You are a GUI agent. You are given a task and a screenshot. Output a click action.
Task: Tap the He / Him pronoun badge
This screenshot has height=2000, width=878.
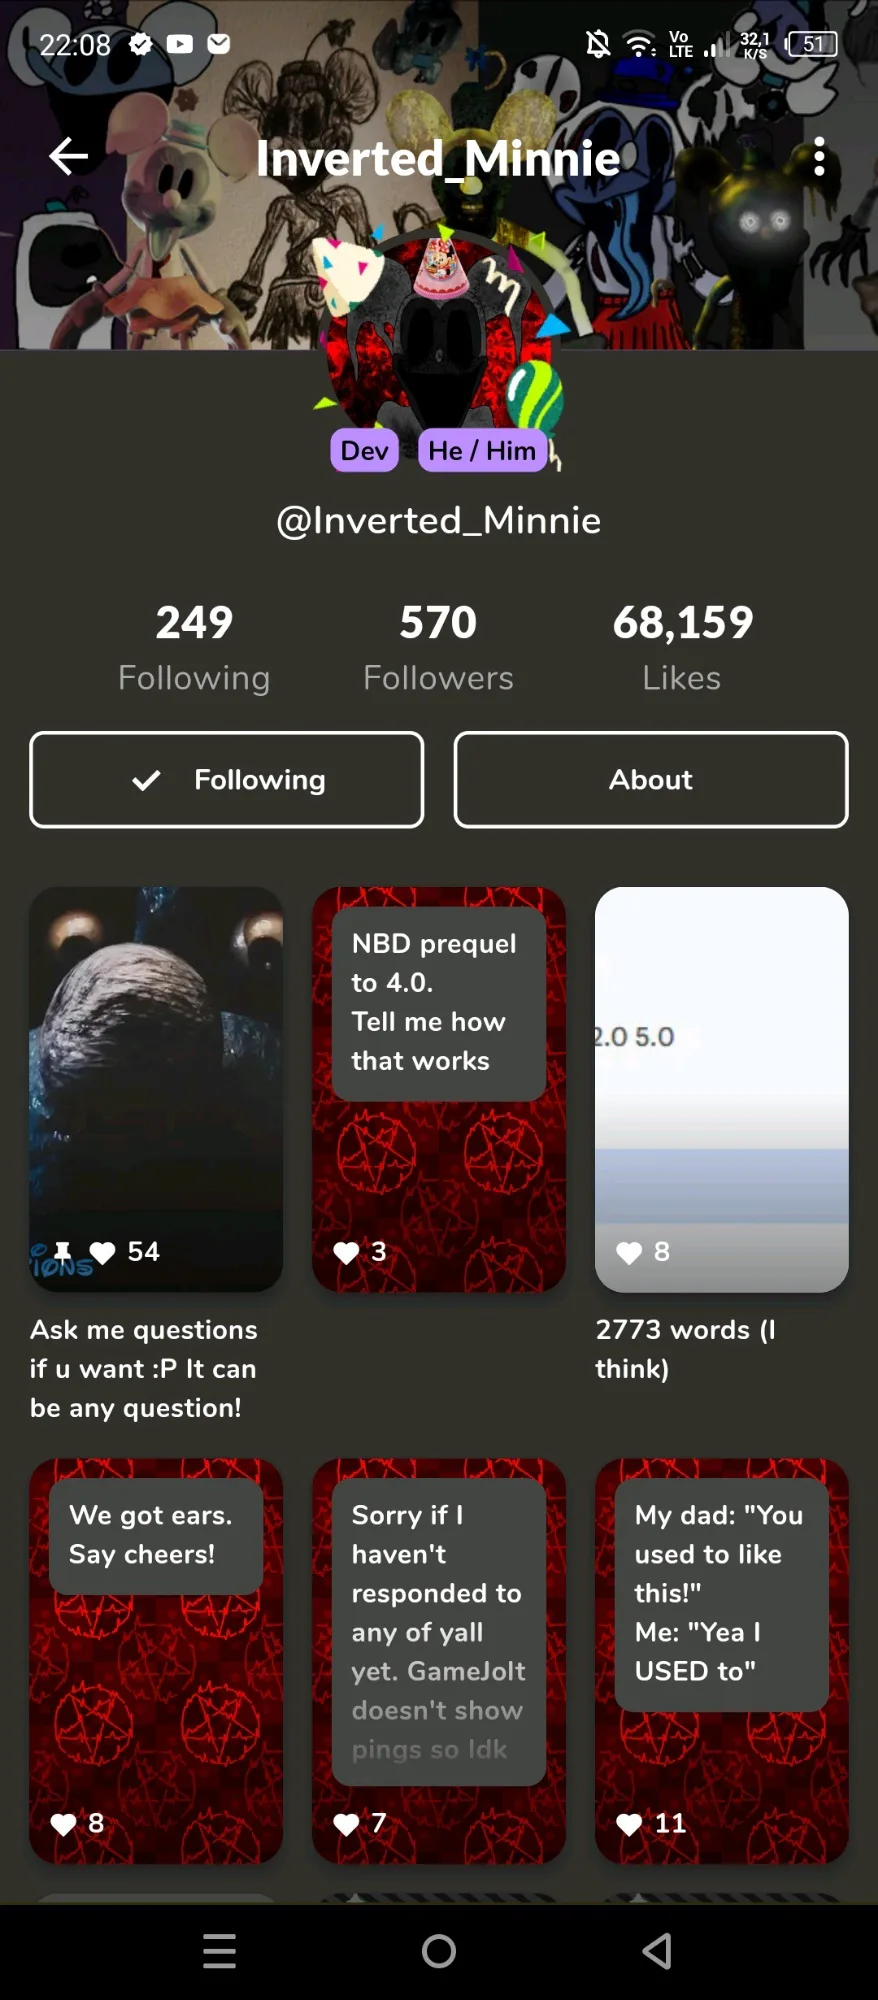482,450
